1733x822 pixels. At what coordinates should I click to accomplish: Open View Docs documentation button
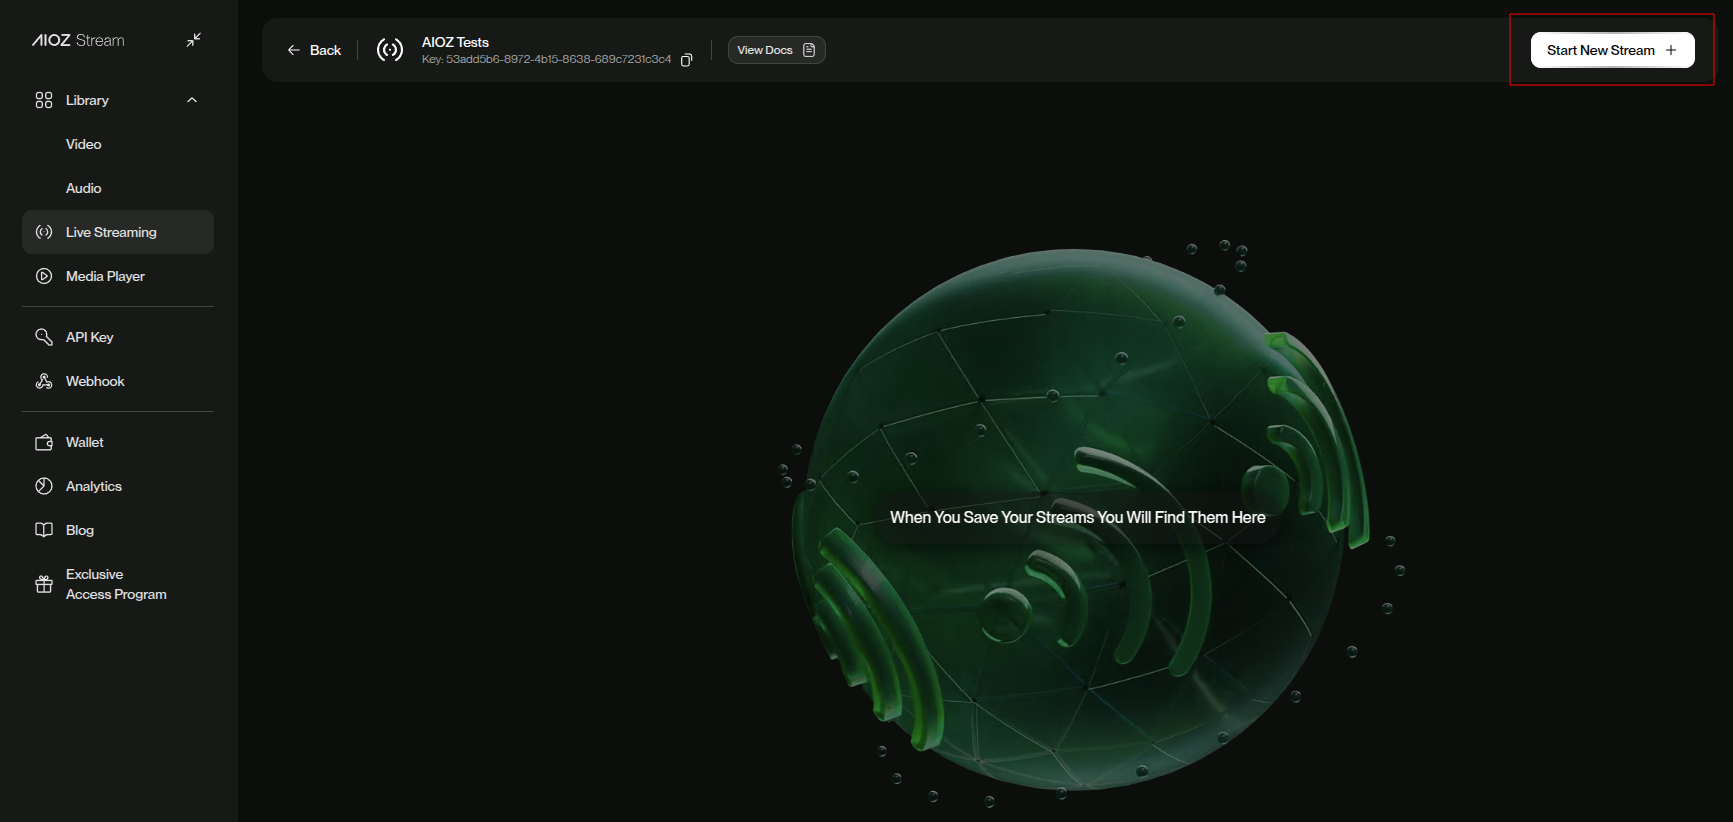point(776,50)
